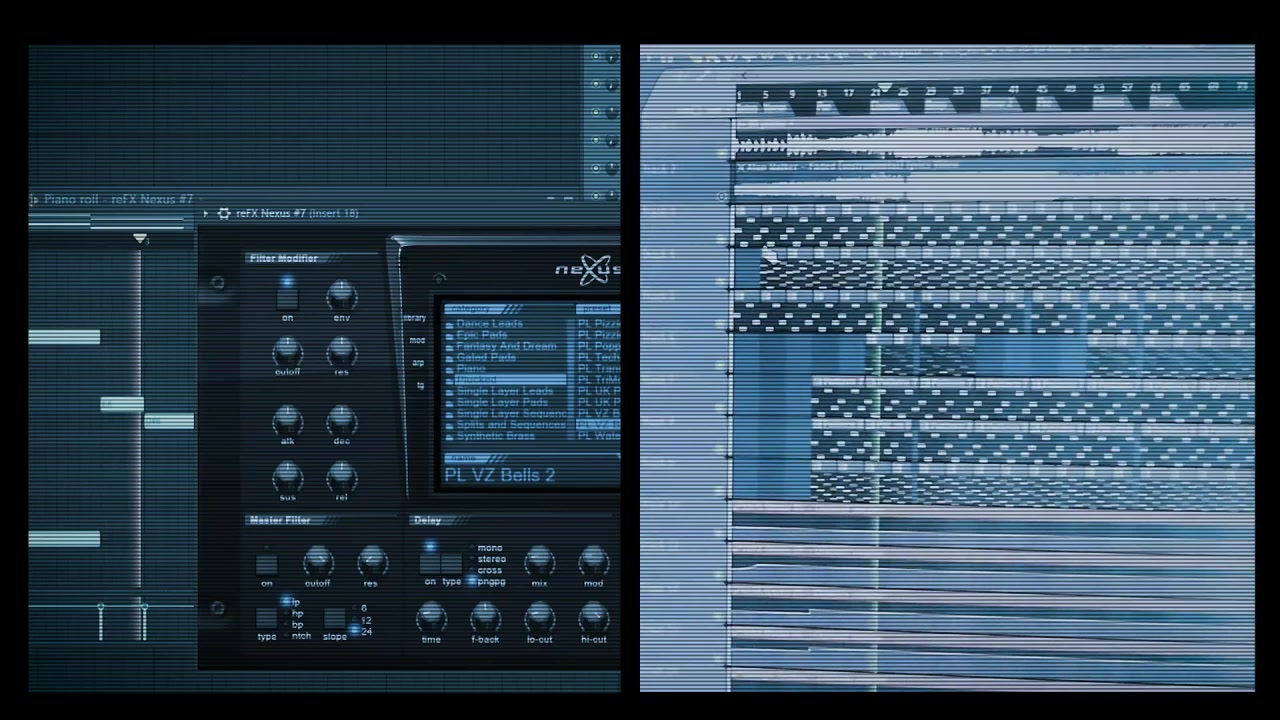Adjust the Filter Modifier env knob
1280x720 pixels.
[x=341, y=296]
